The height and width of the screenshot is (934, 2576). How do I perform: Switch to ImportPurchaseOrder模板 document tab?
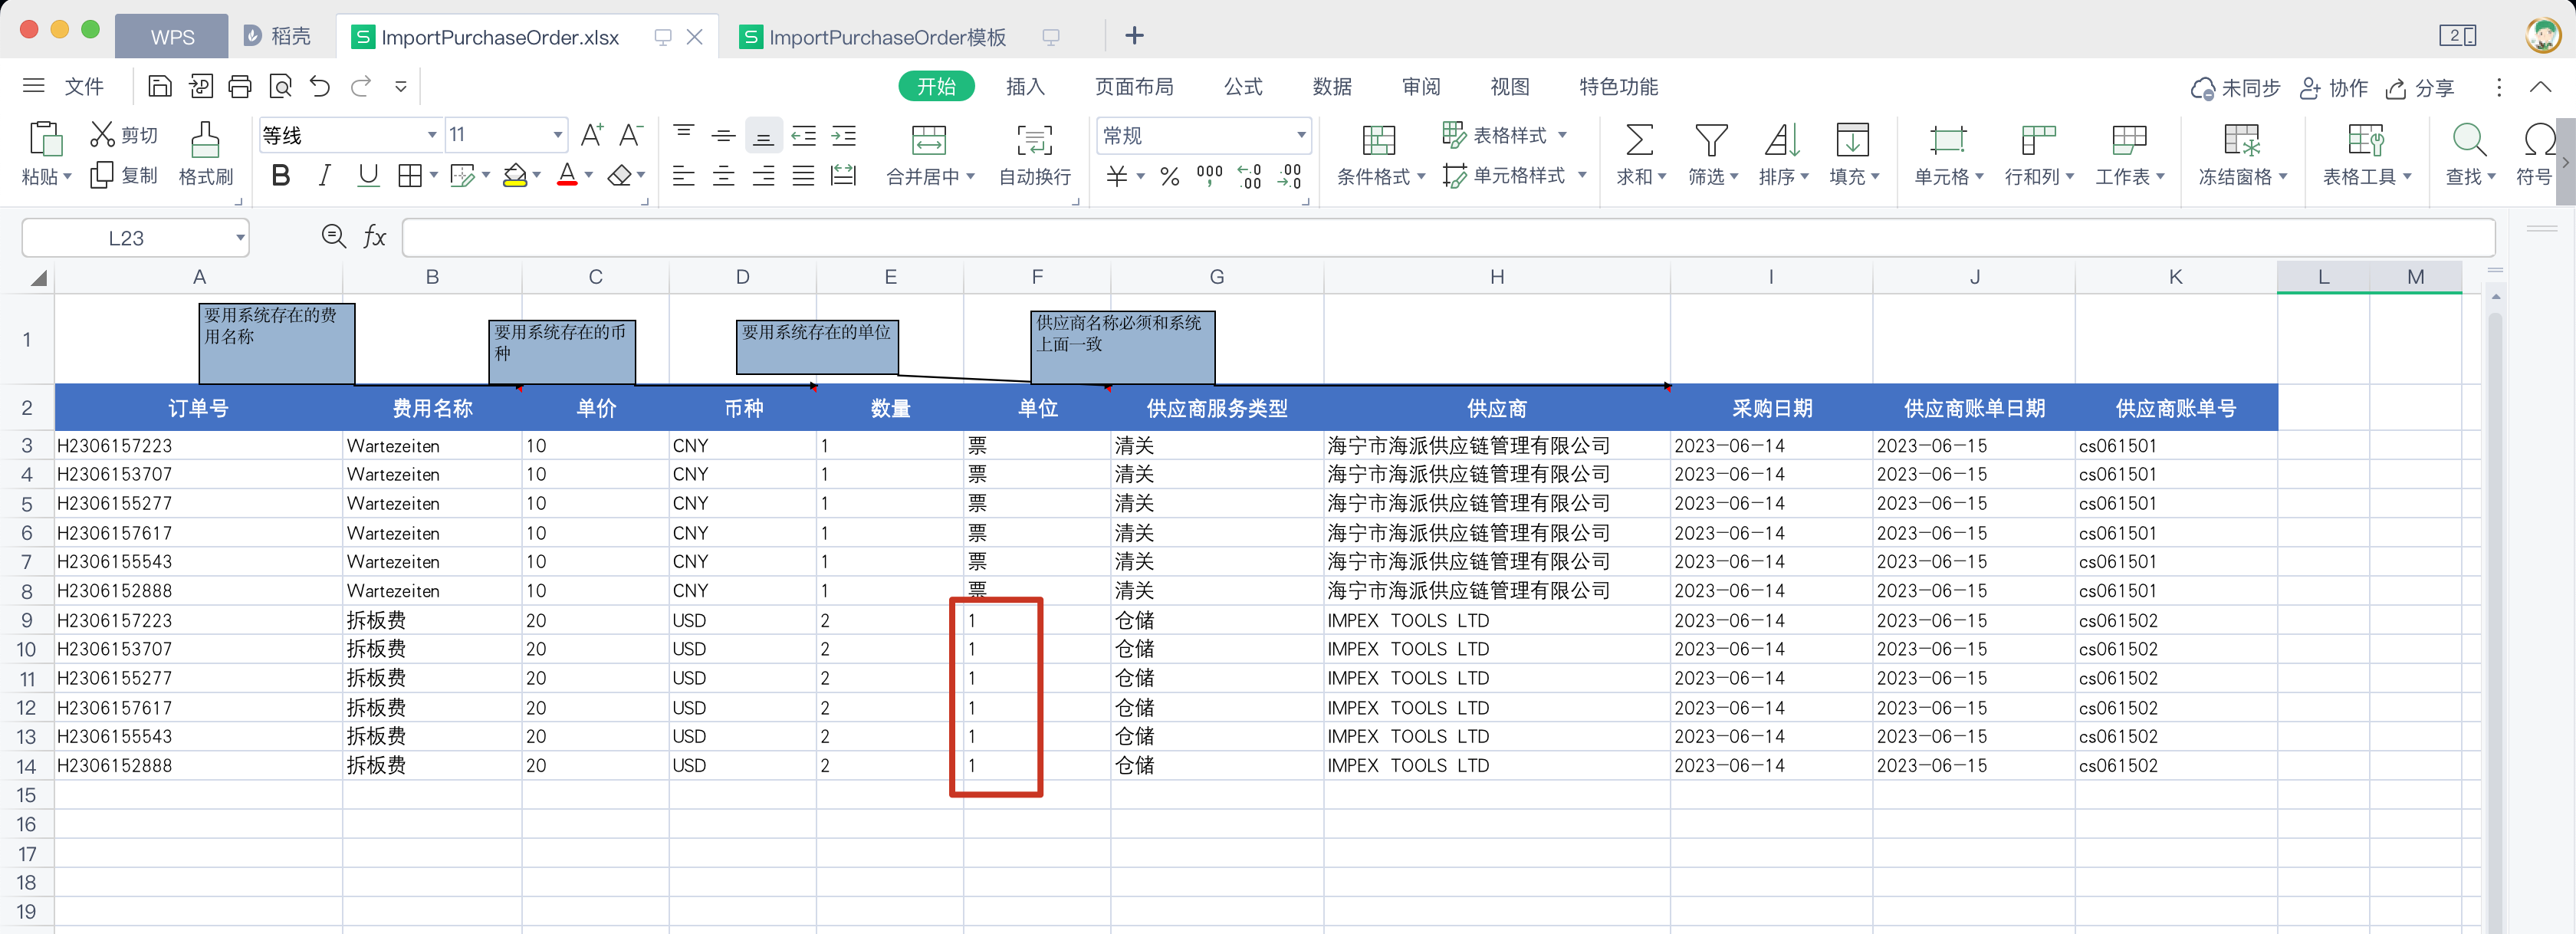point(886,38)
